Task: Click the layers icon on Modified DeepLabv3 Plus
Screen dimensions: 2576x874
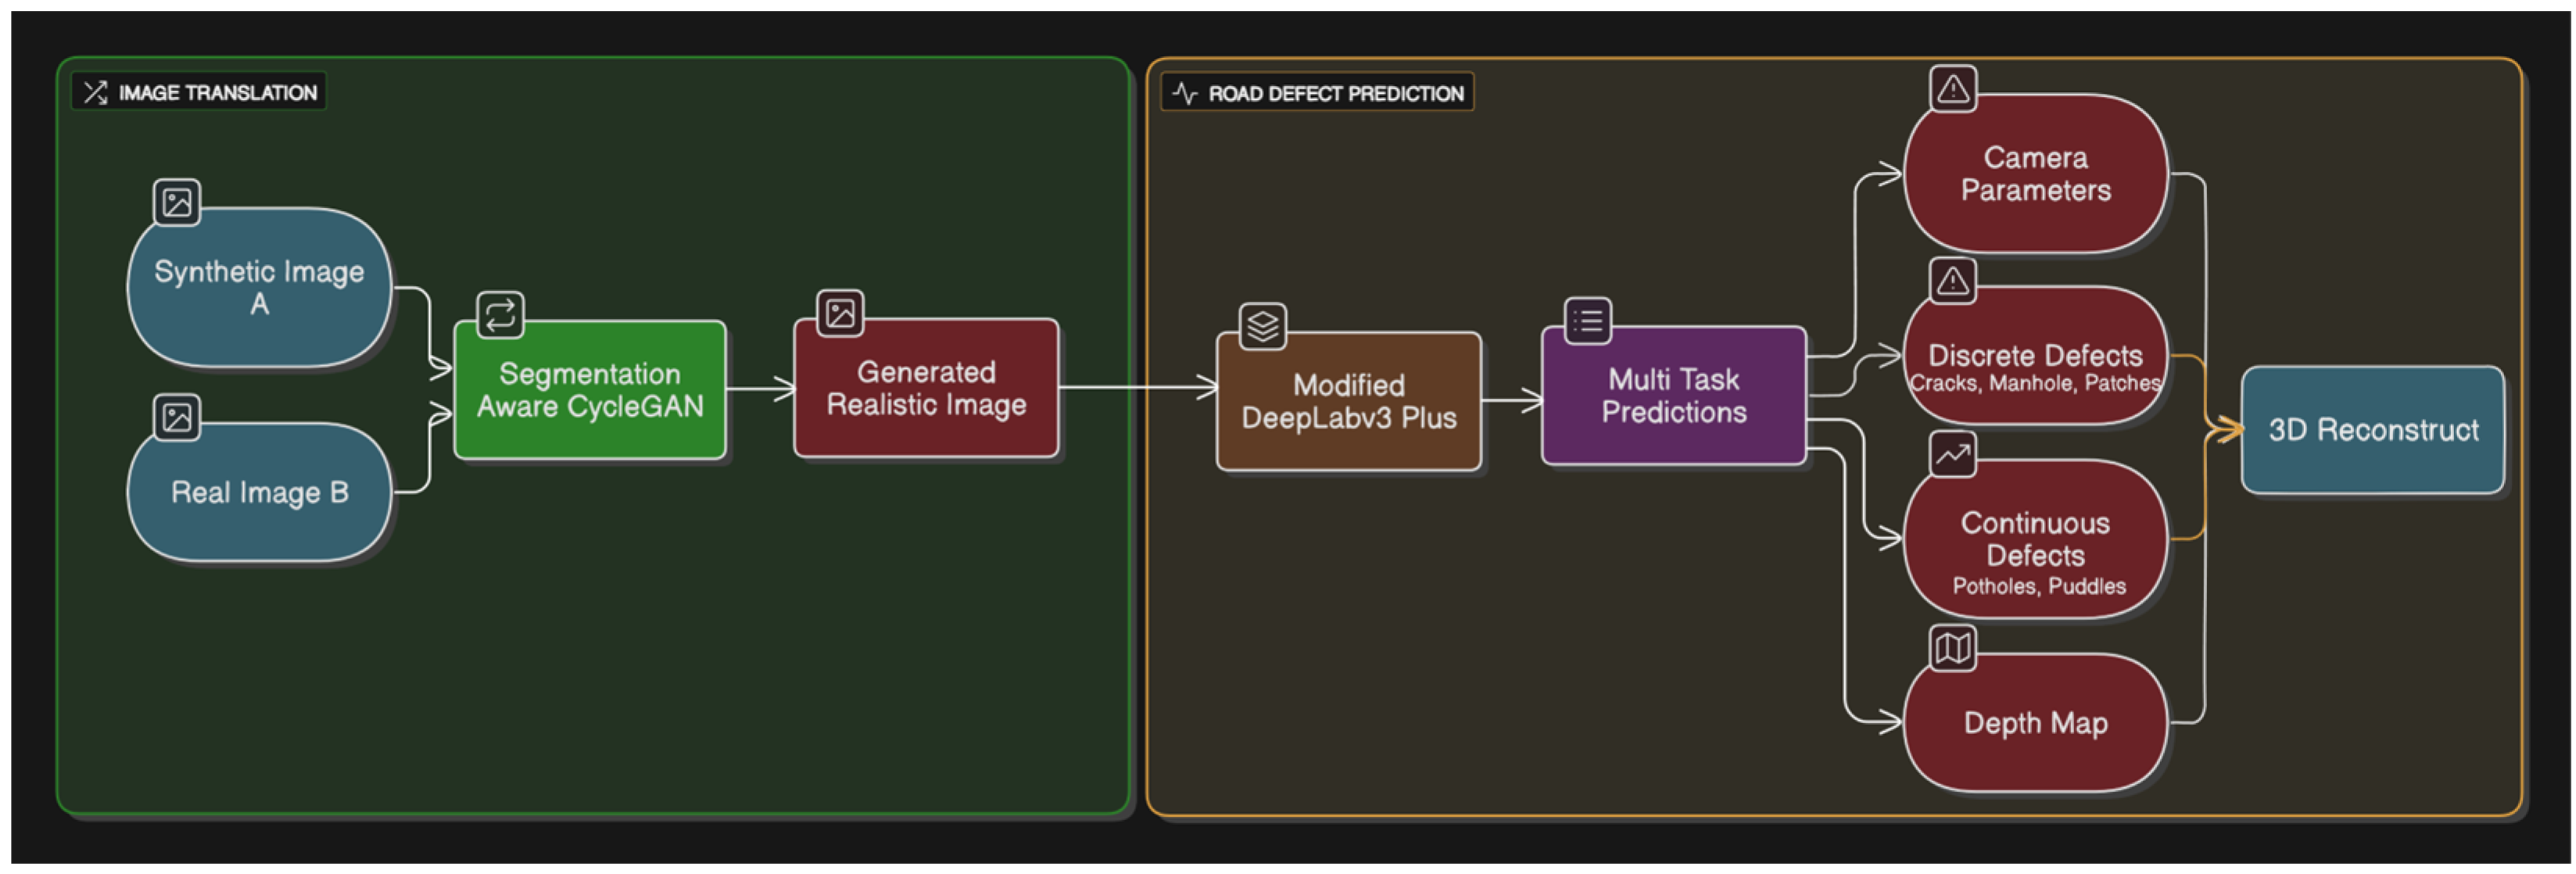Action: (1263, 326)
